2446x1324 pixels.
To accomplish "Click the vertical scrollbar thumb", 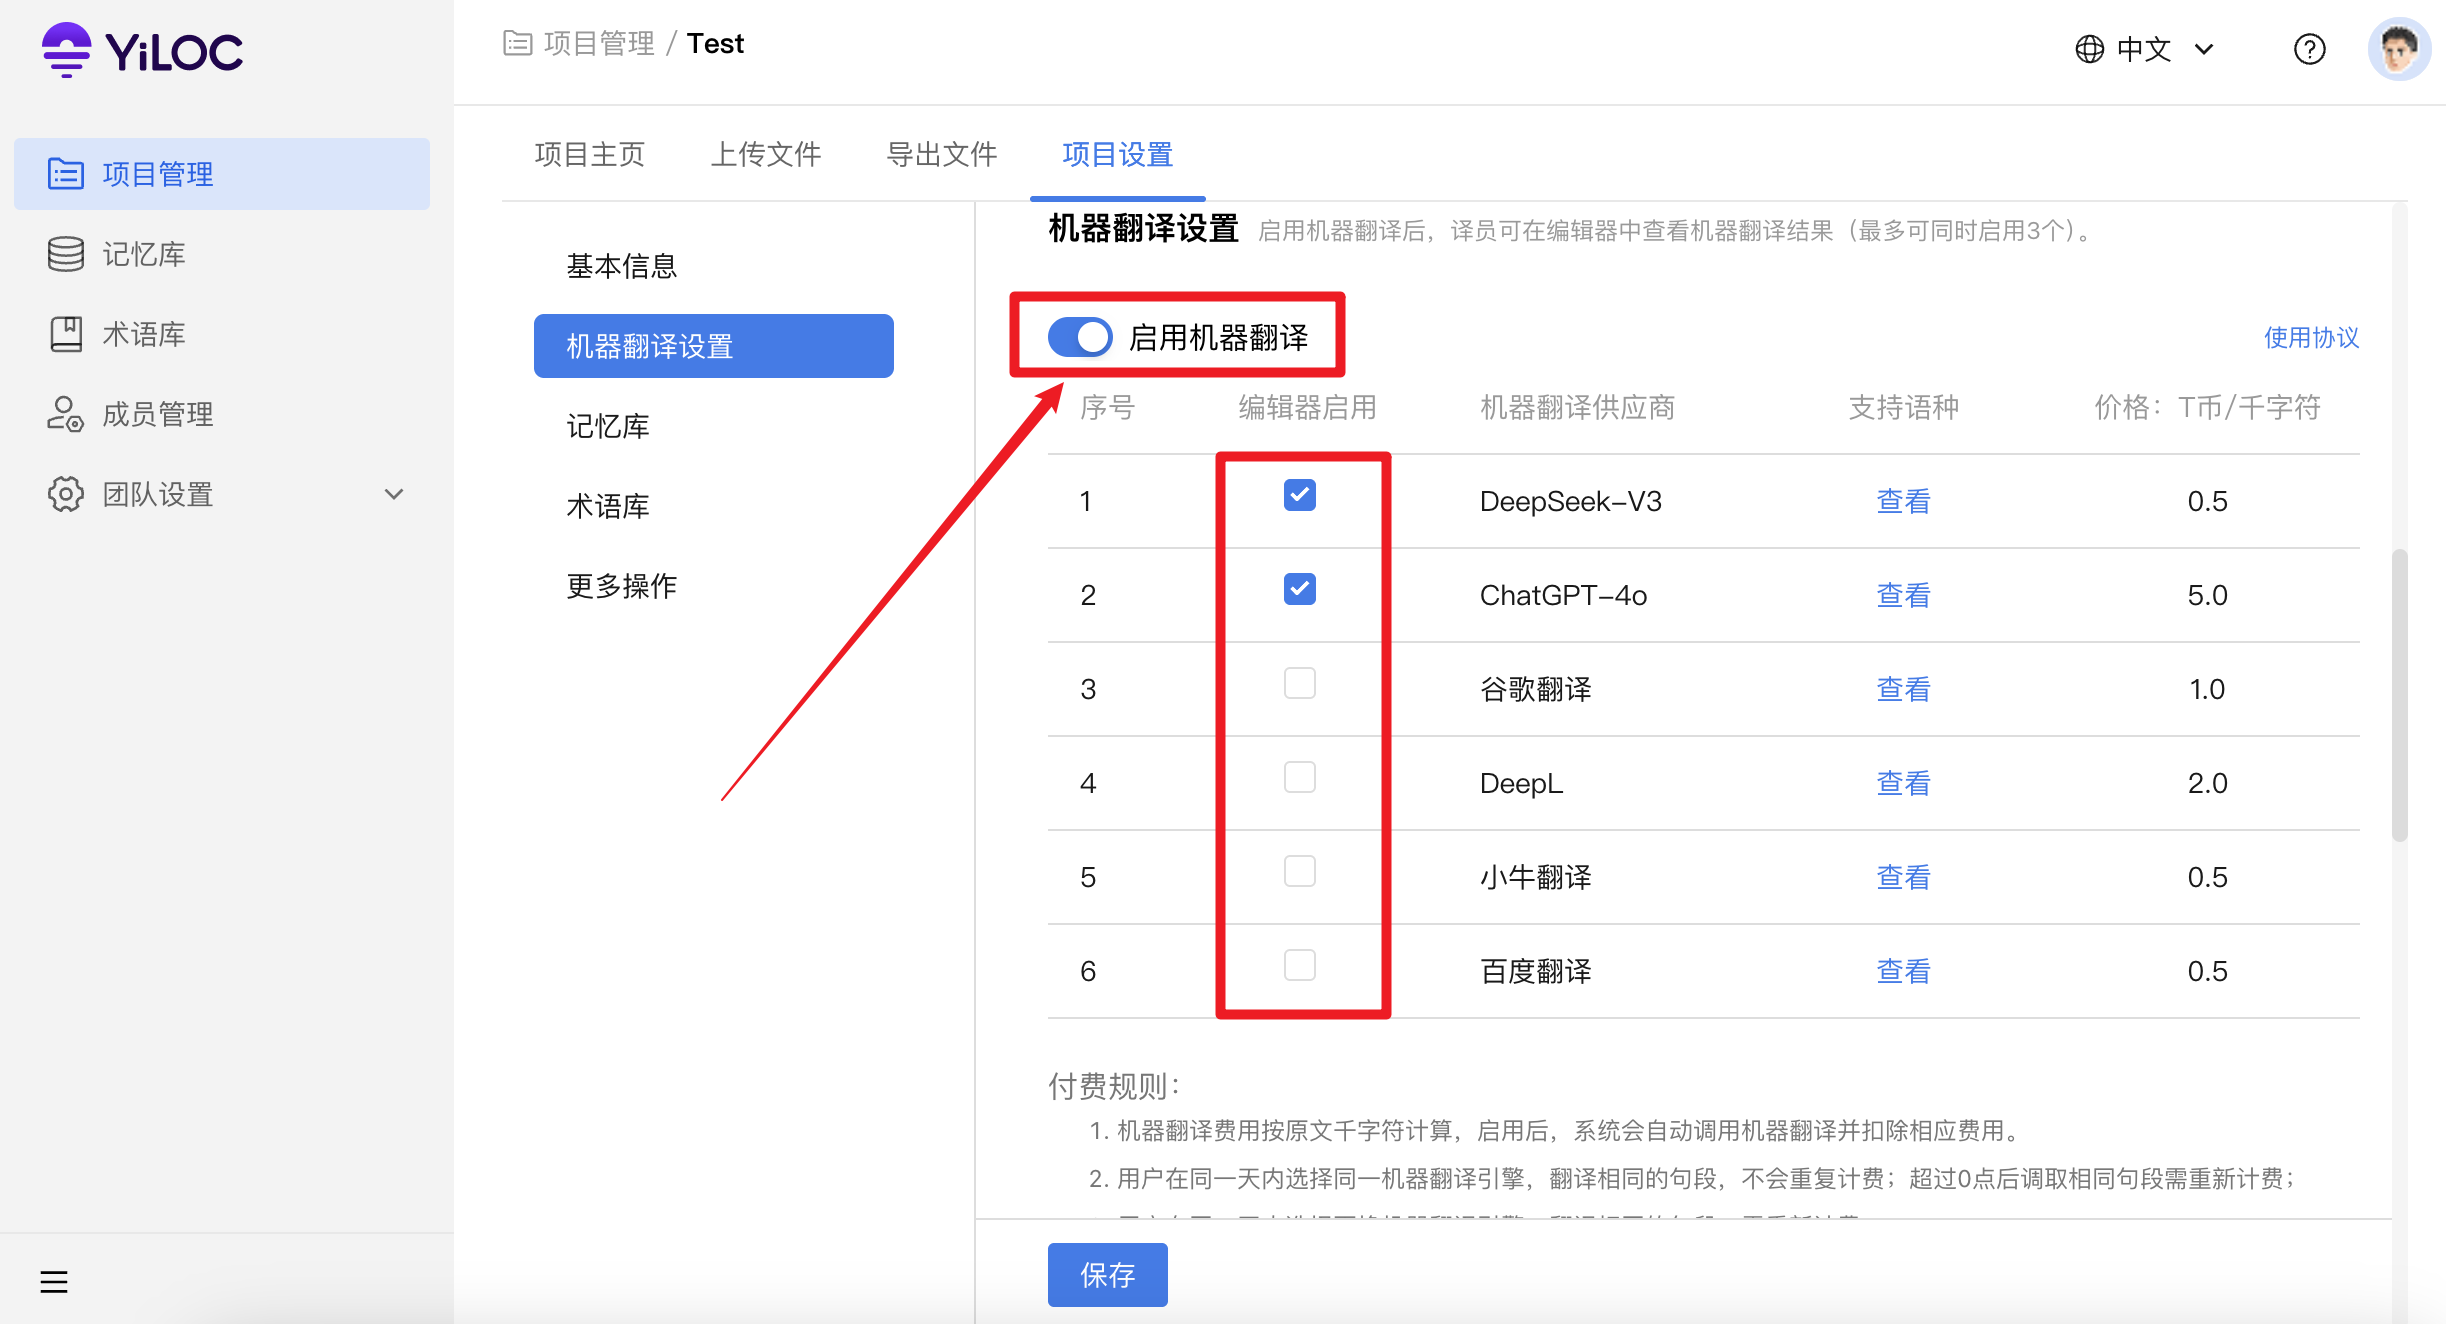I will pyautogui.click(x=2399, y=695).
